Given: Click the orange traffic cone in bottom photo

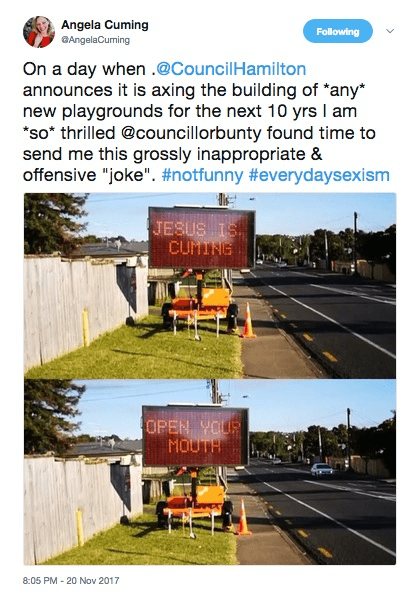Looking at the screenshot, I should click(243, 517).
